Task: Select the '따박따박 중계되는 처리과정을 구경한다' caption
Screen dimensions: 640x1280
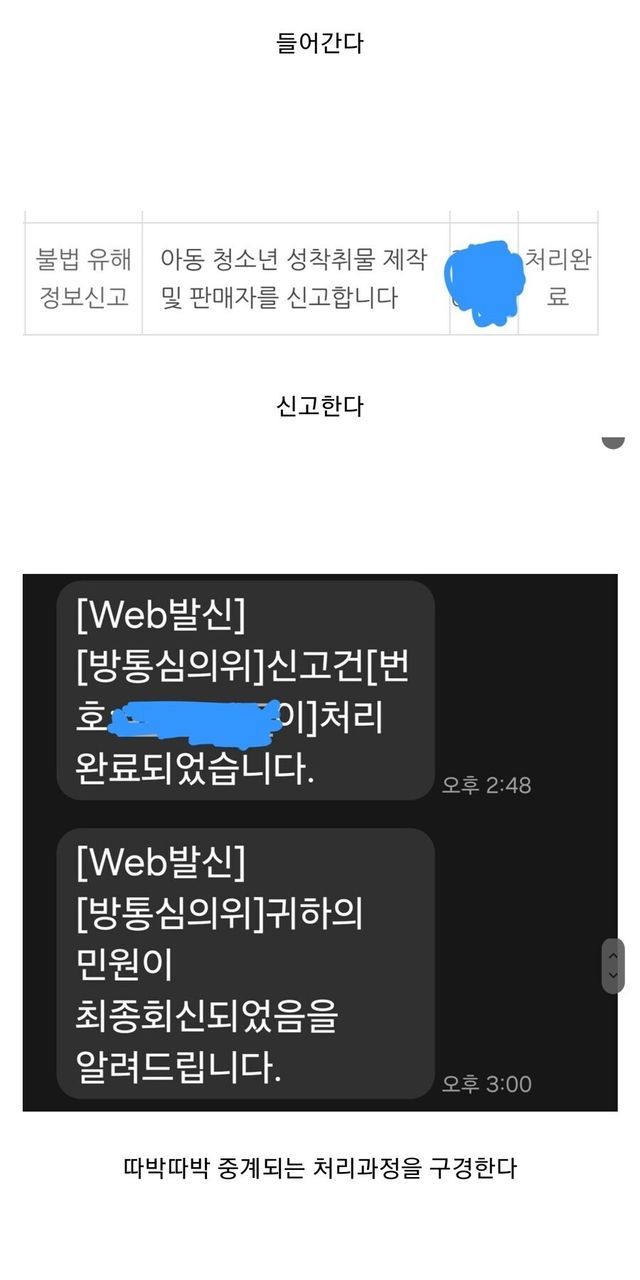Action: 320,1167
